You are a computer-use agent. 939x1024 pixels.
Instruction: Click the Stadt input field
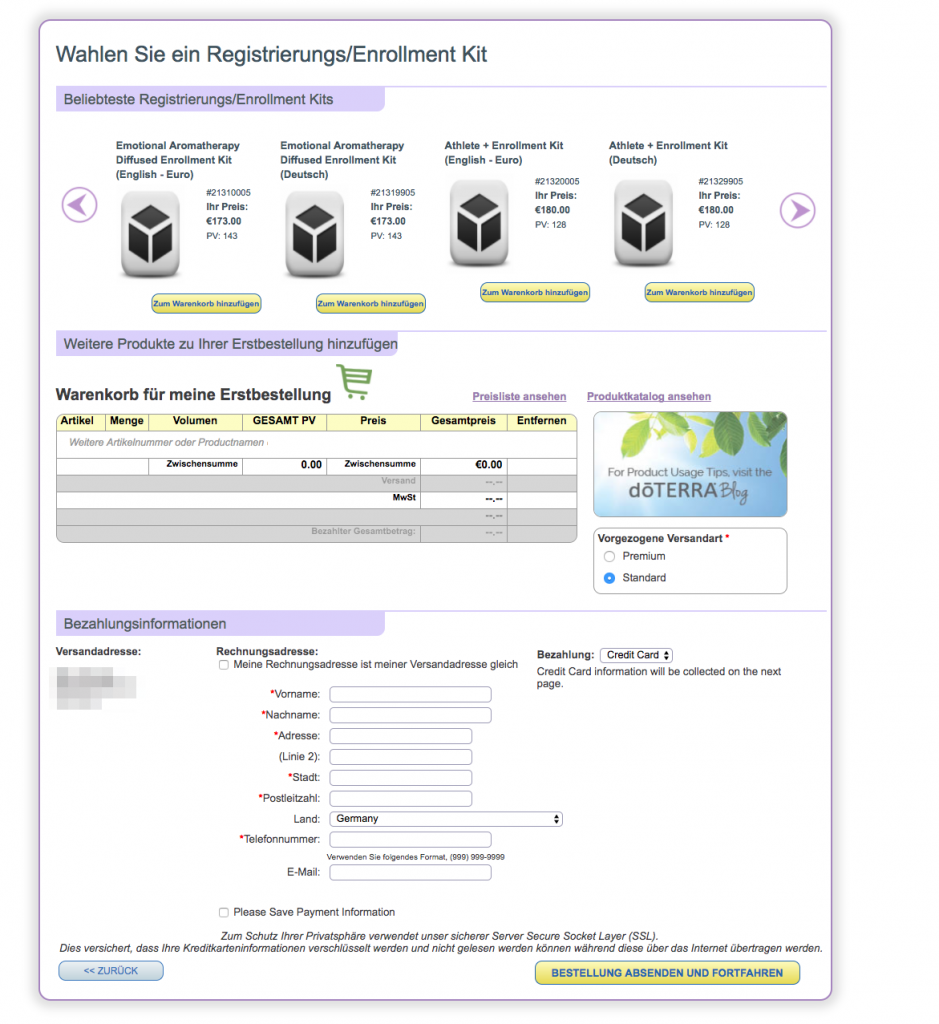(x=401, y=778)
